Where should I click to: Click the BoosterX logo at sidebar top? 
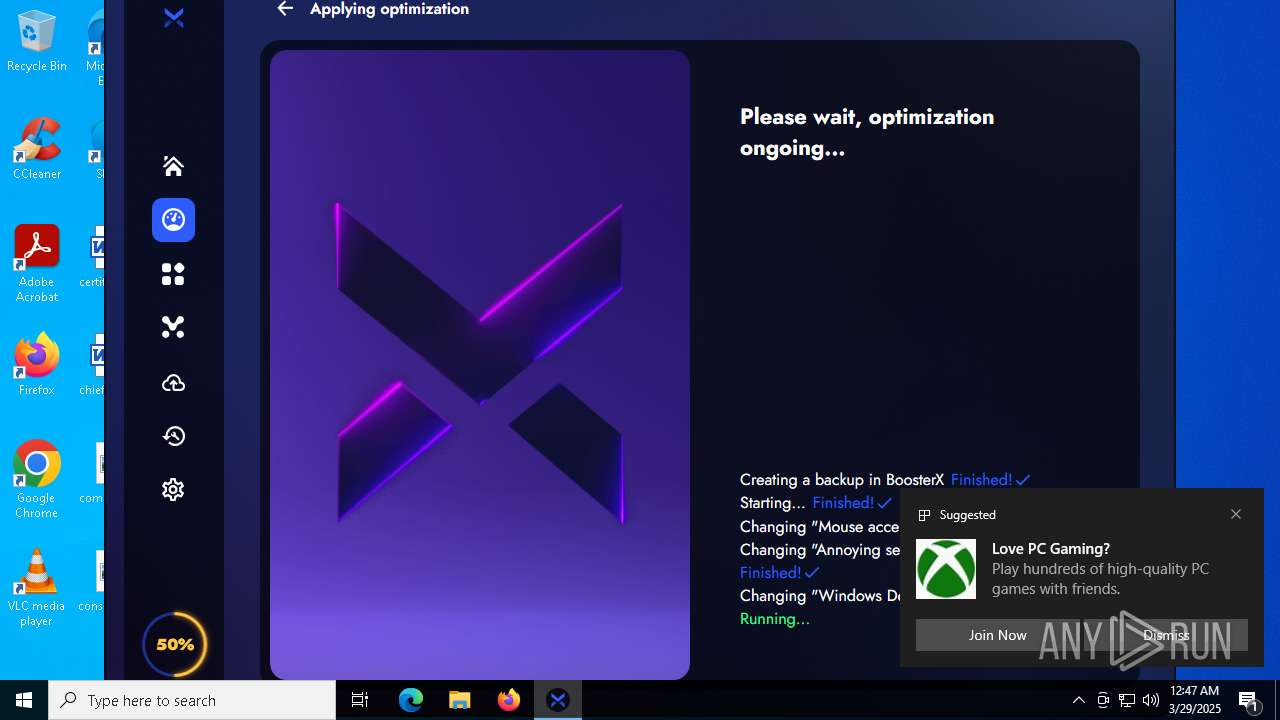tap(173, 18)
